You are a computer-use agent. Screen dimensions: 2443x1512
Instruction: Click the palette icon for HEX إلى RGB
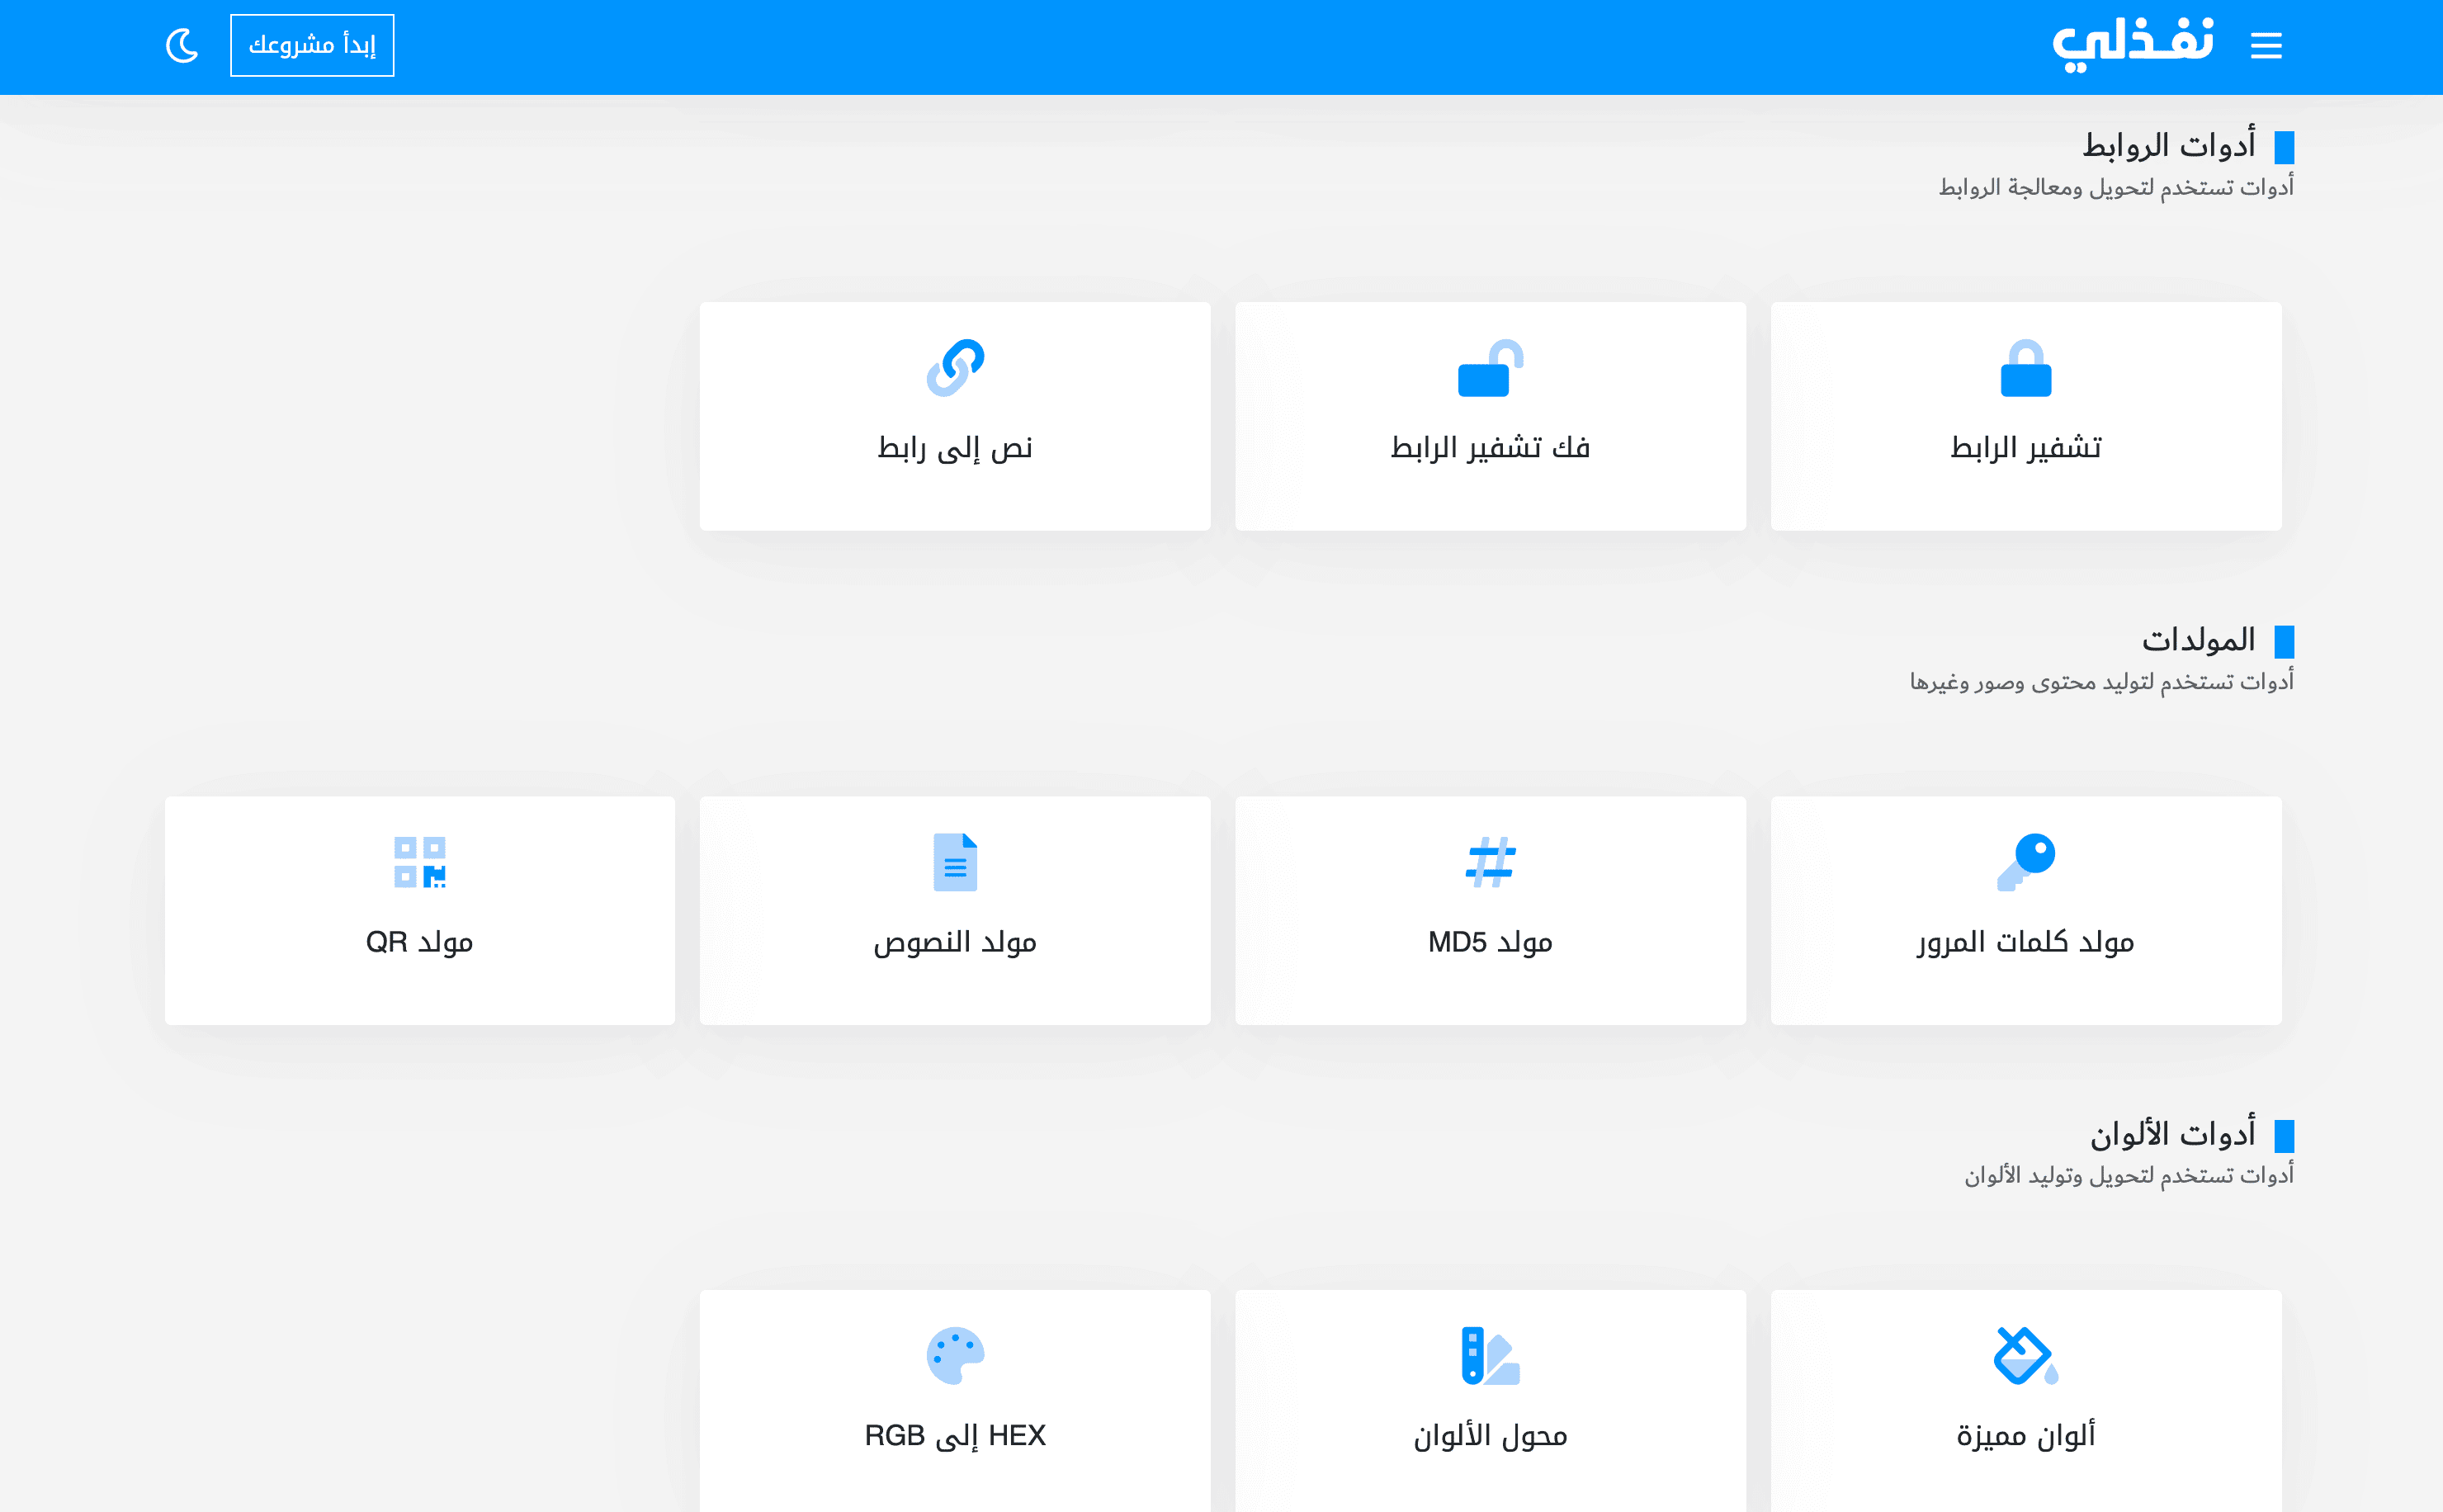tap(955, 1355)
